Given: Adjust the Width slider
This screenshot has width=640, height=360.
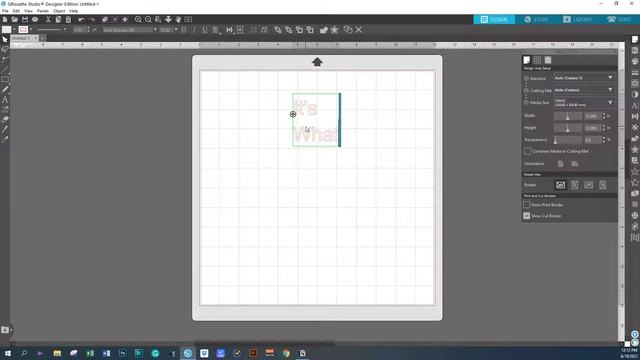Looking at the screenshot, I should point(567,116).
